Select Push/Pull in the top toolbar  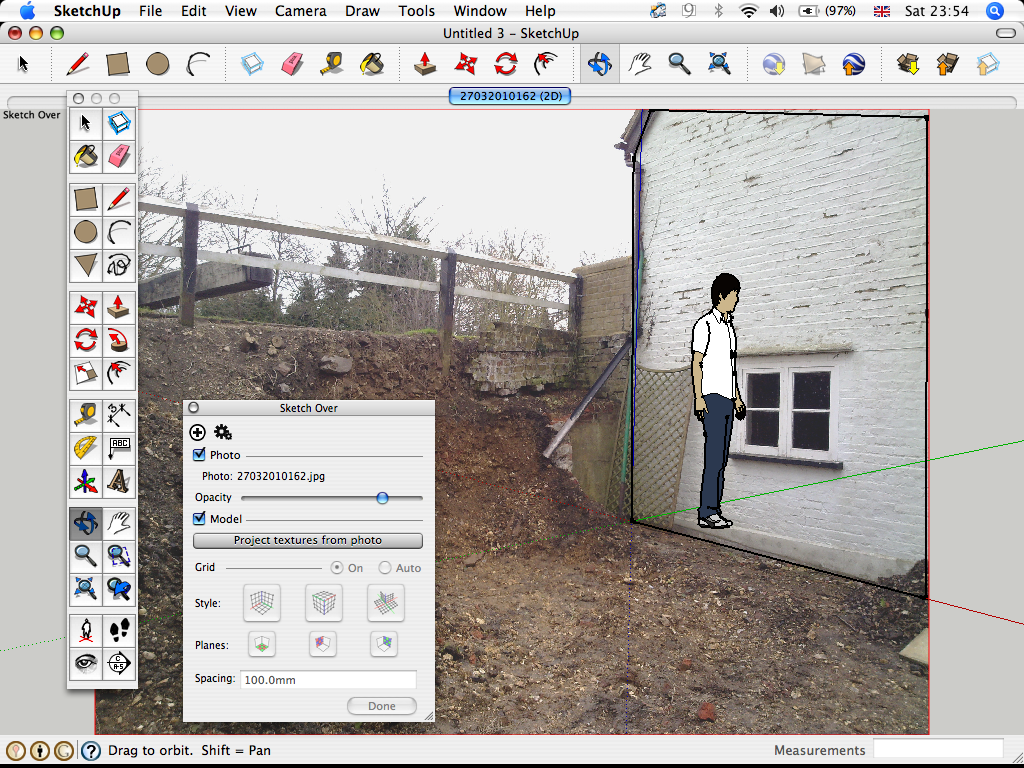click(x=426, y=64)
